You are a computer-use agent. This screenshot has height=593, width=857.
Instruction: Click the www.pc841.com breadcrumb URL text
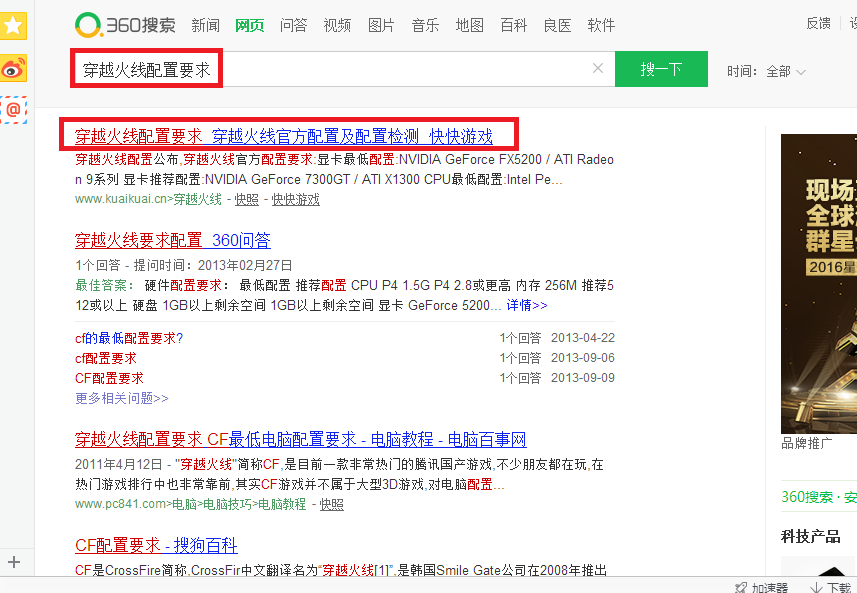click(x=190, y=504)
